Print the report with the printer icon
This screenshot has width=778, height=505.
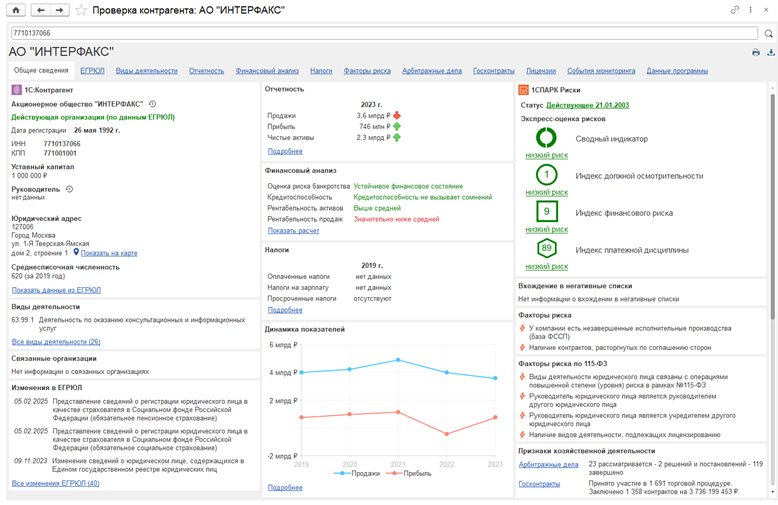click(x=756, y=52)
